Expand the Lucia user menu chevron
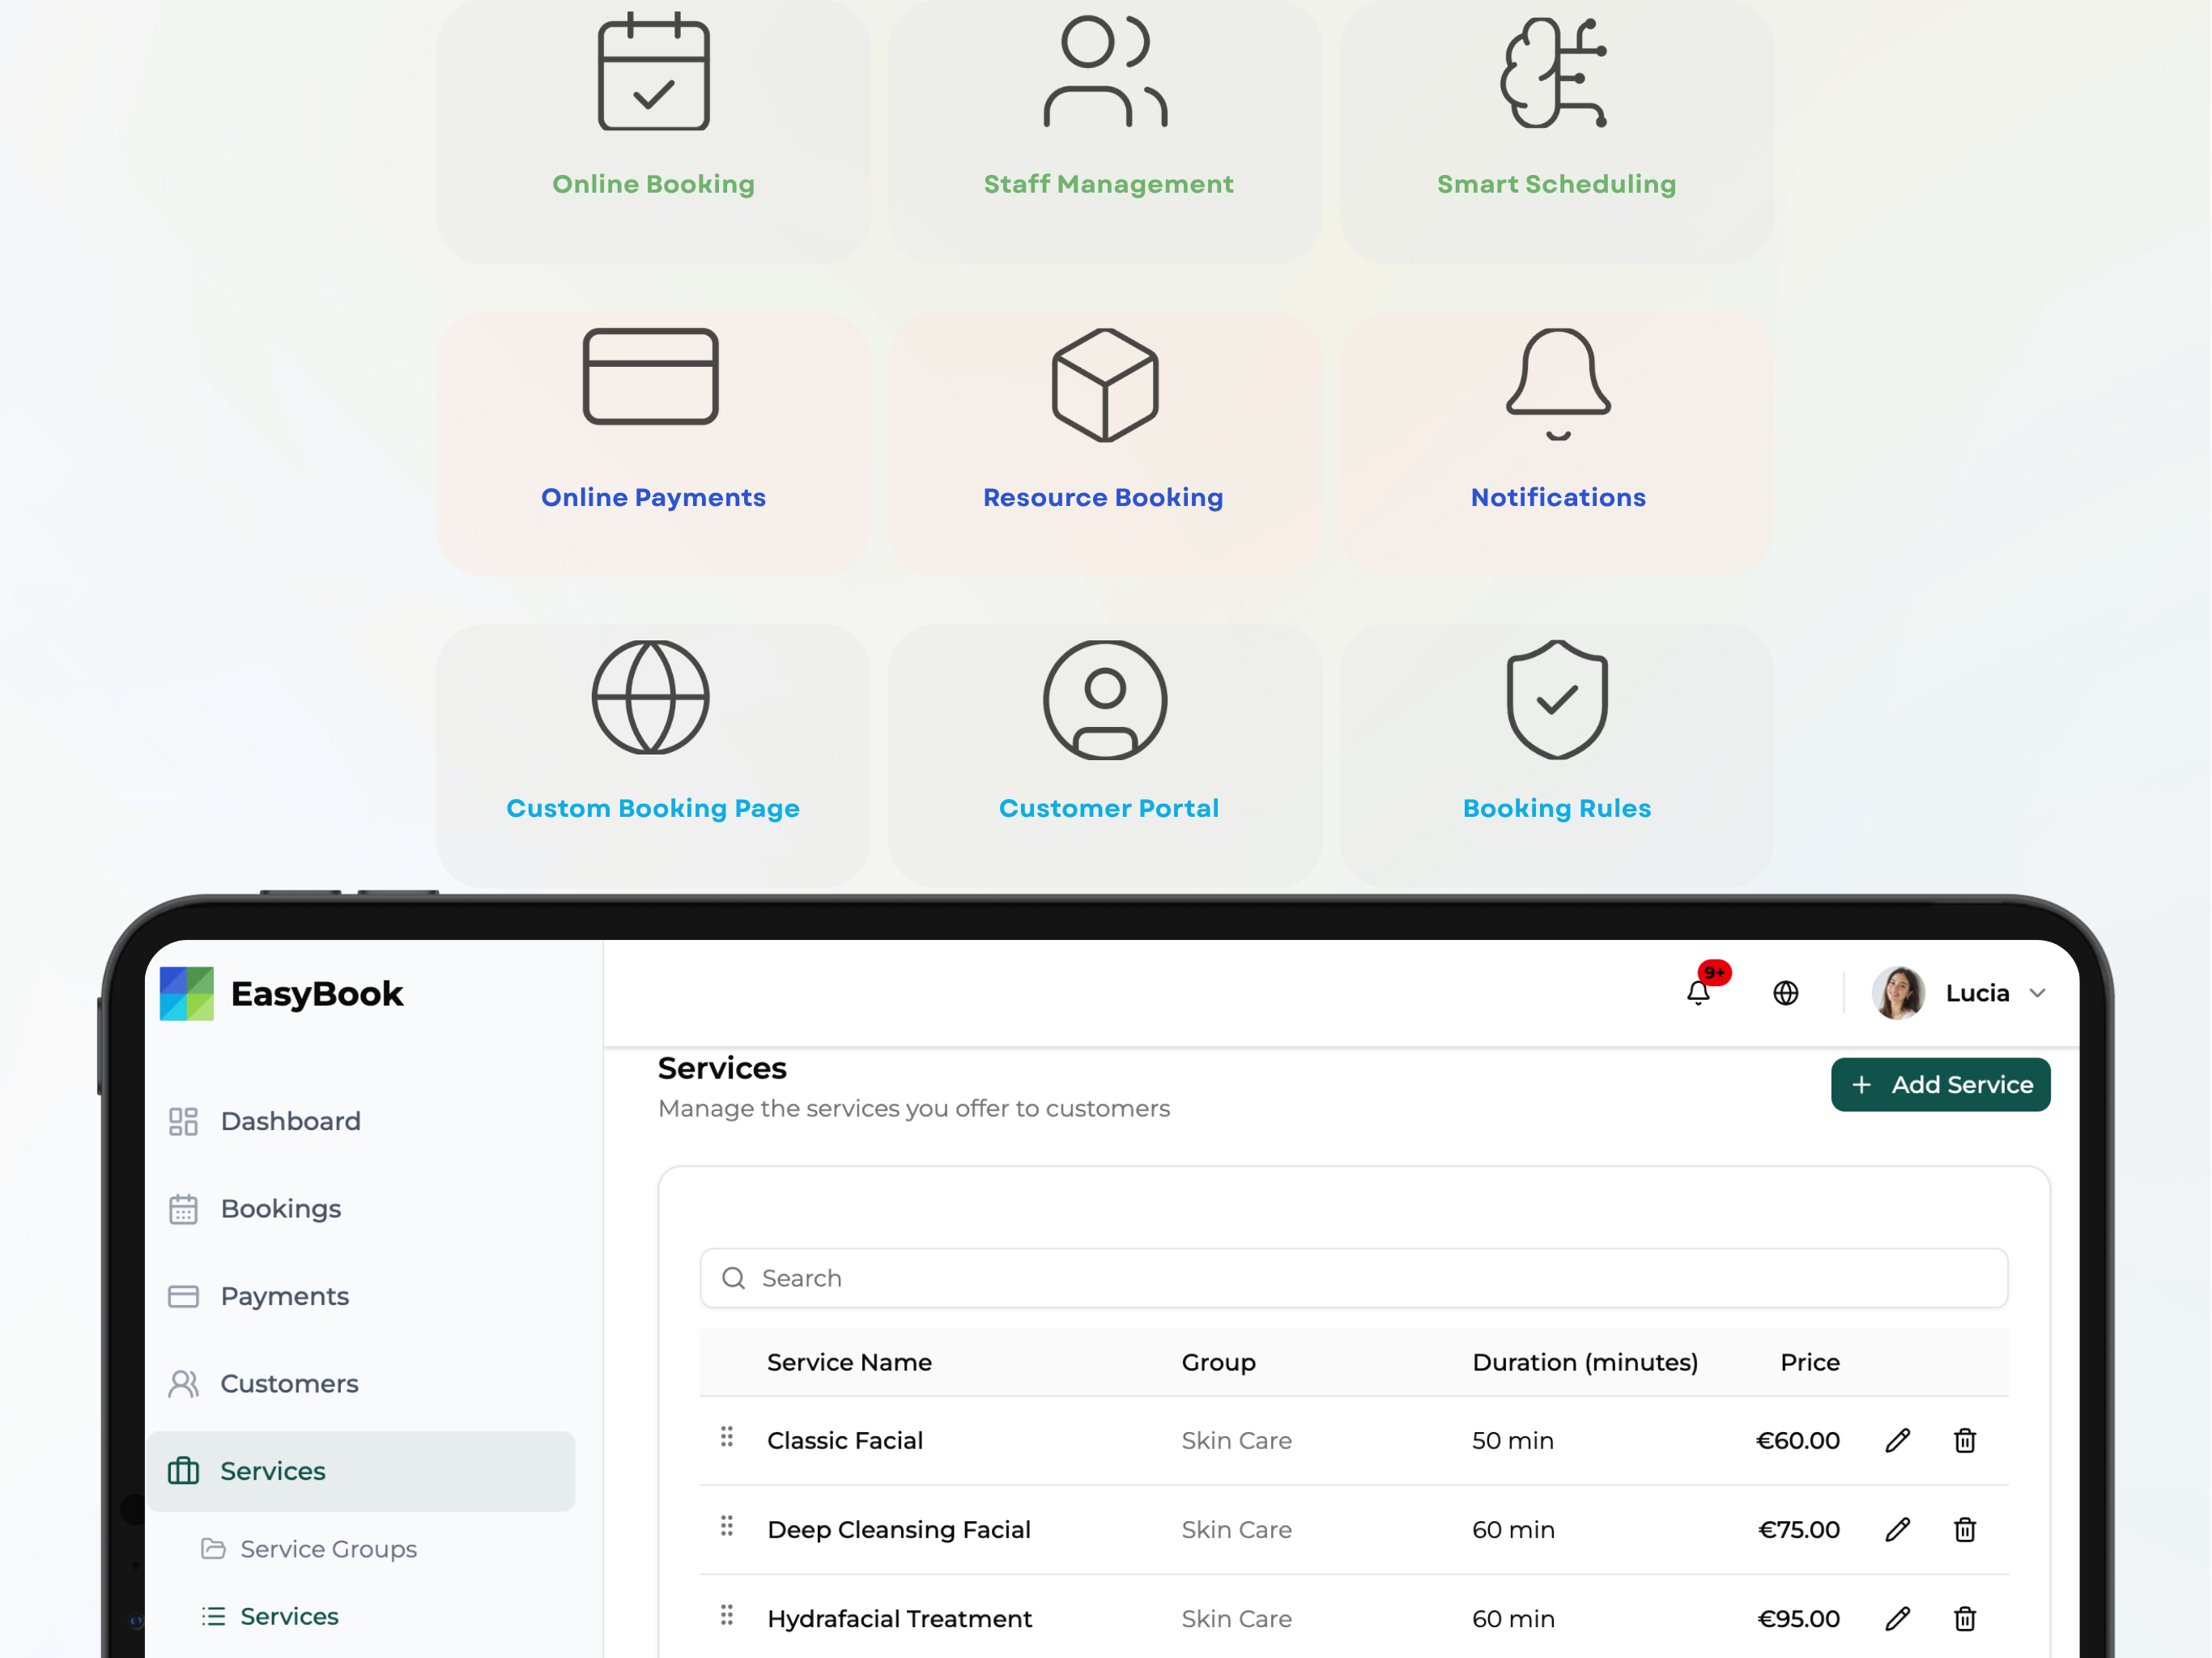Image resolution: width=2212 pixels, height=1658 pixels. click(2037, 993)
